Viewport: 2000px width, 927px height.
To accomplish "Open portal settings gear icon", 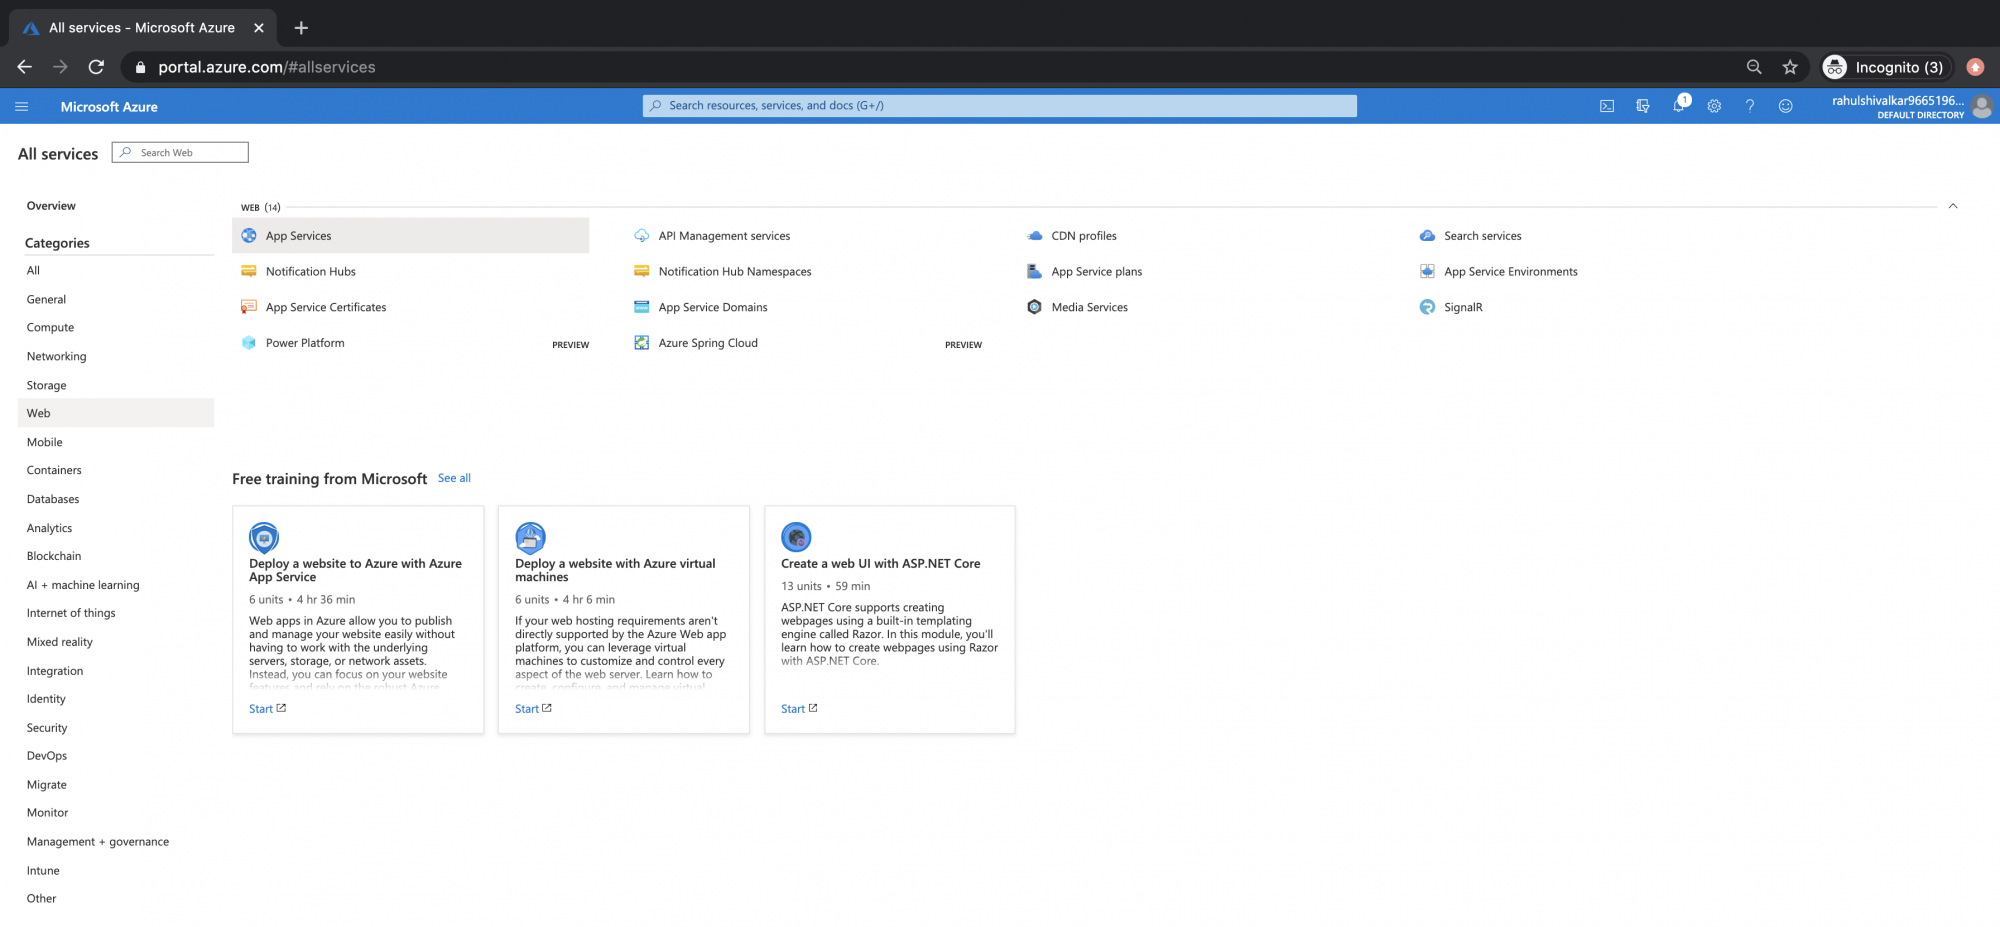I will coord(1714,106).
